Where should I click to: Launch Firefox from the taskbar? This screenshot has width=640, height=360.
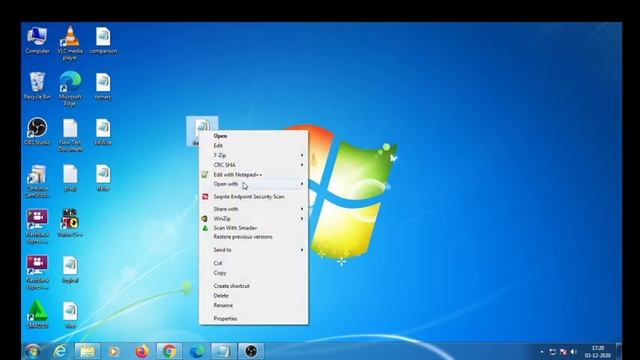tap(142, 351)
